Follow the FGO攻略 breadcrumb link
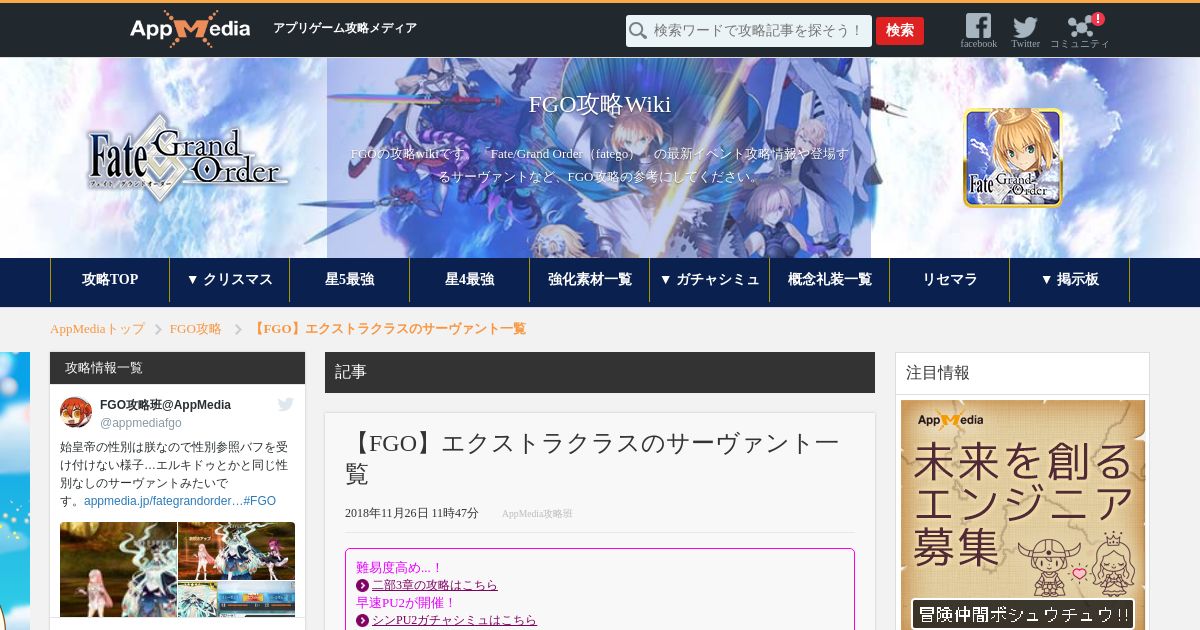The height and width of the screenshot is (630, 1200). [196, 329]
